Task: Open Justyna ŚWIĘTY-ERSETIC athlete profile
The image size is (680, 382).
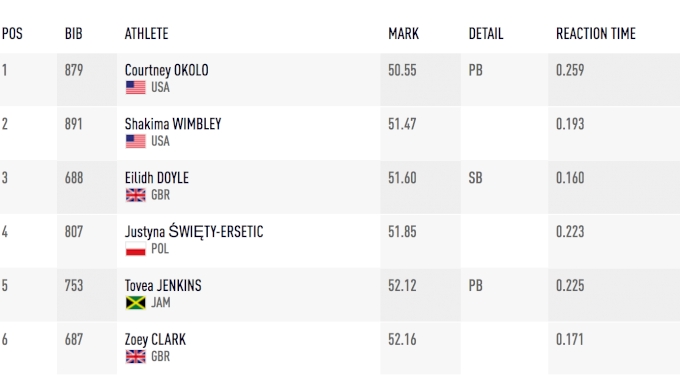Action: pyautogui.click(x=194, y=232)
